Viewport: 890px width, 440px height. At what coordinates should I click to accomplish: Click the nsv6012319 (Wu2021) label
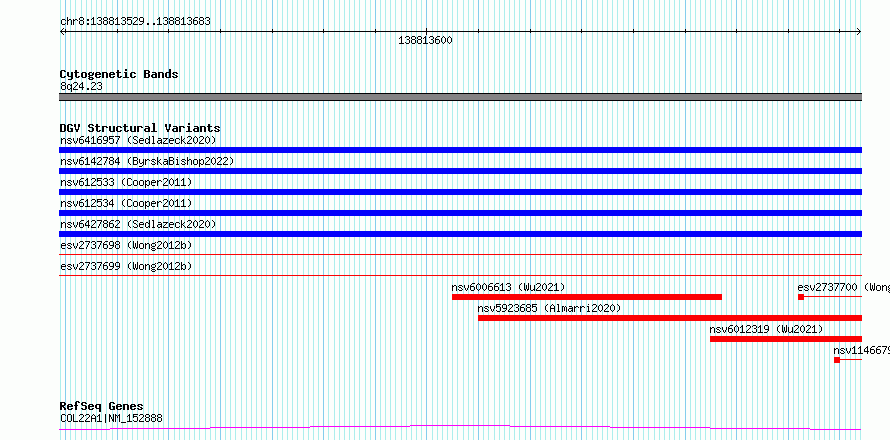click(x=766, y=329)
